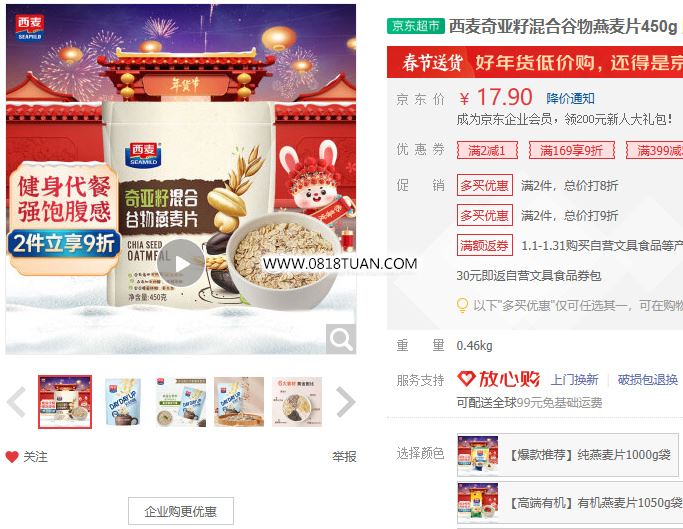Viewport: 683px width, 529px height.
Task: Click the magnifier zoom icon on product image
Action: (341, 339)
